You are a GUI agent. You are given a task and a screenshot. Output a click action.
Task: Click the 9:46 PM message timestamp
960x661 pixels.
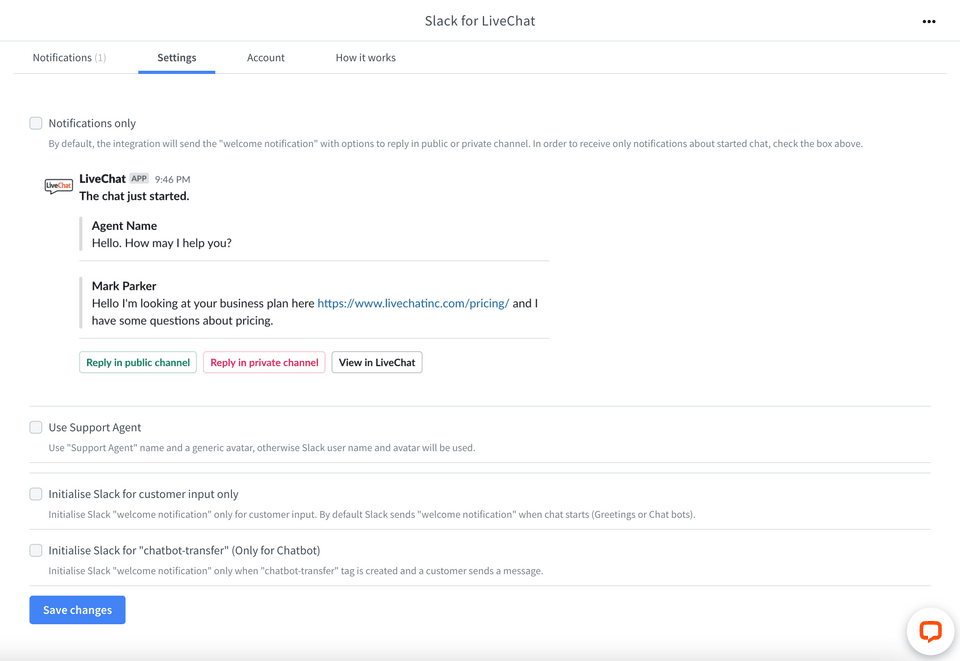(x=173, y=179)
